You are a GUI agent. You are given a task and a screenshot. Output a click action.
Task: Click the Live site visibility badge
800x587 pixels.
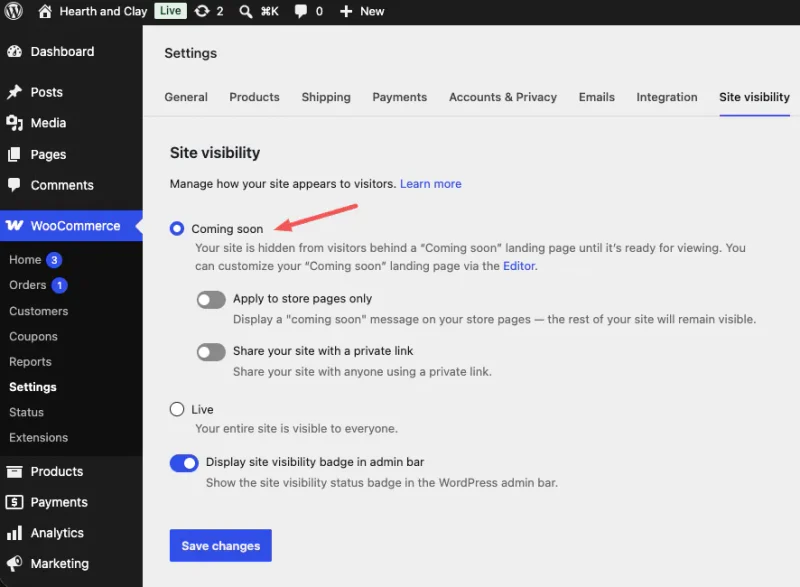pyautogui.click(x=170, y=11)
